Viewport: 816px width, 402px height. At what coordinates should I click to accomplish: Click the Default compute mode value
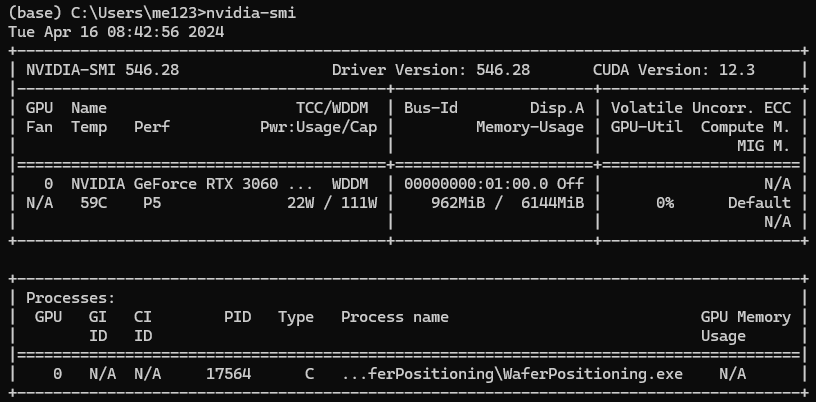(759, 203)
